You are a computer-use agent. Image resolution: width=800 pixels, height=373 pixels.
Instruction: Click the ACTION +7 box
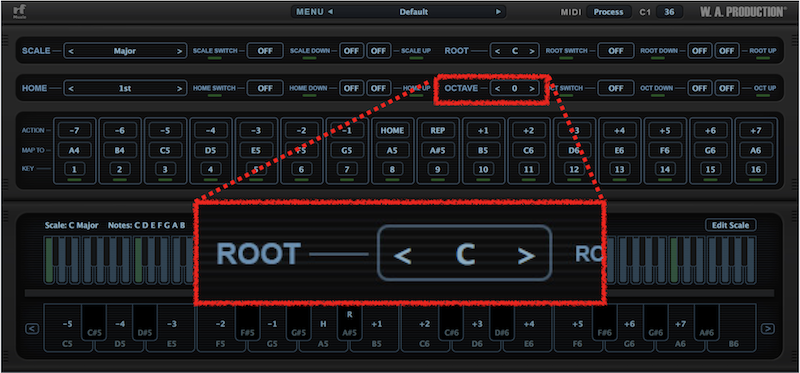[x=756, y=130]
